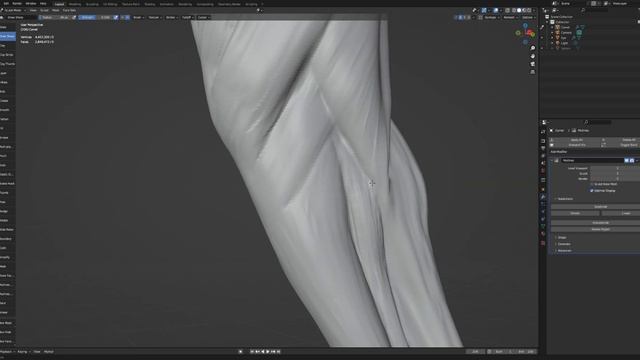The width and height of the screenshot is (640, 360).
Task: Switch perspective/orthographic view icon
Action: (x=533, y=72)
